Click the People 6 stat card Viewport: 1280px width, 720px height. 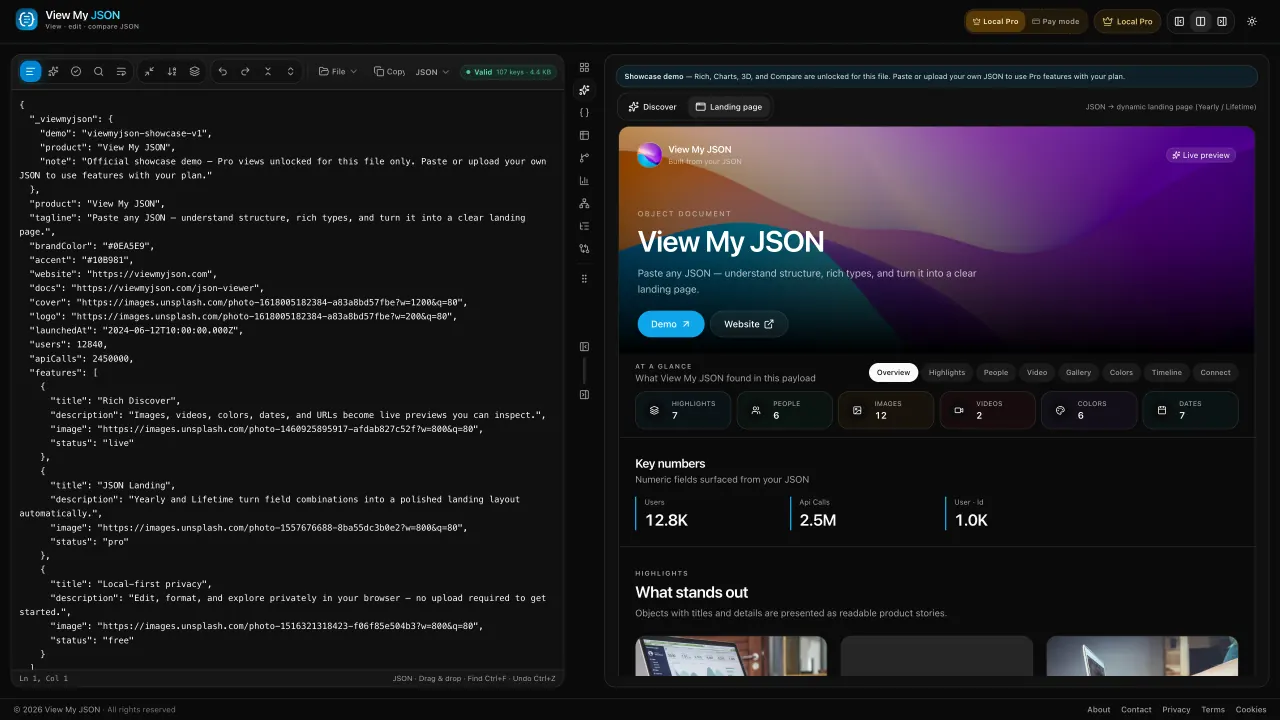coord(785,410)
